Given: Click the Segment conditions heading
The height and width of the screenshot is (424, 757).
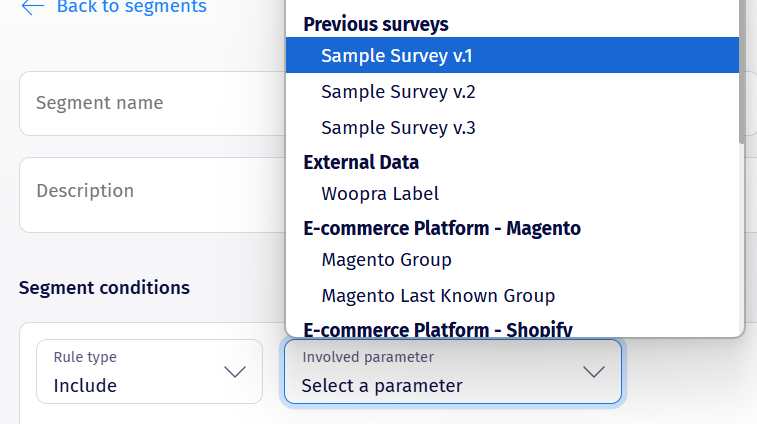Looking at the screenshot, I should click(x=104, y=288).
